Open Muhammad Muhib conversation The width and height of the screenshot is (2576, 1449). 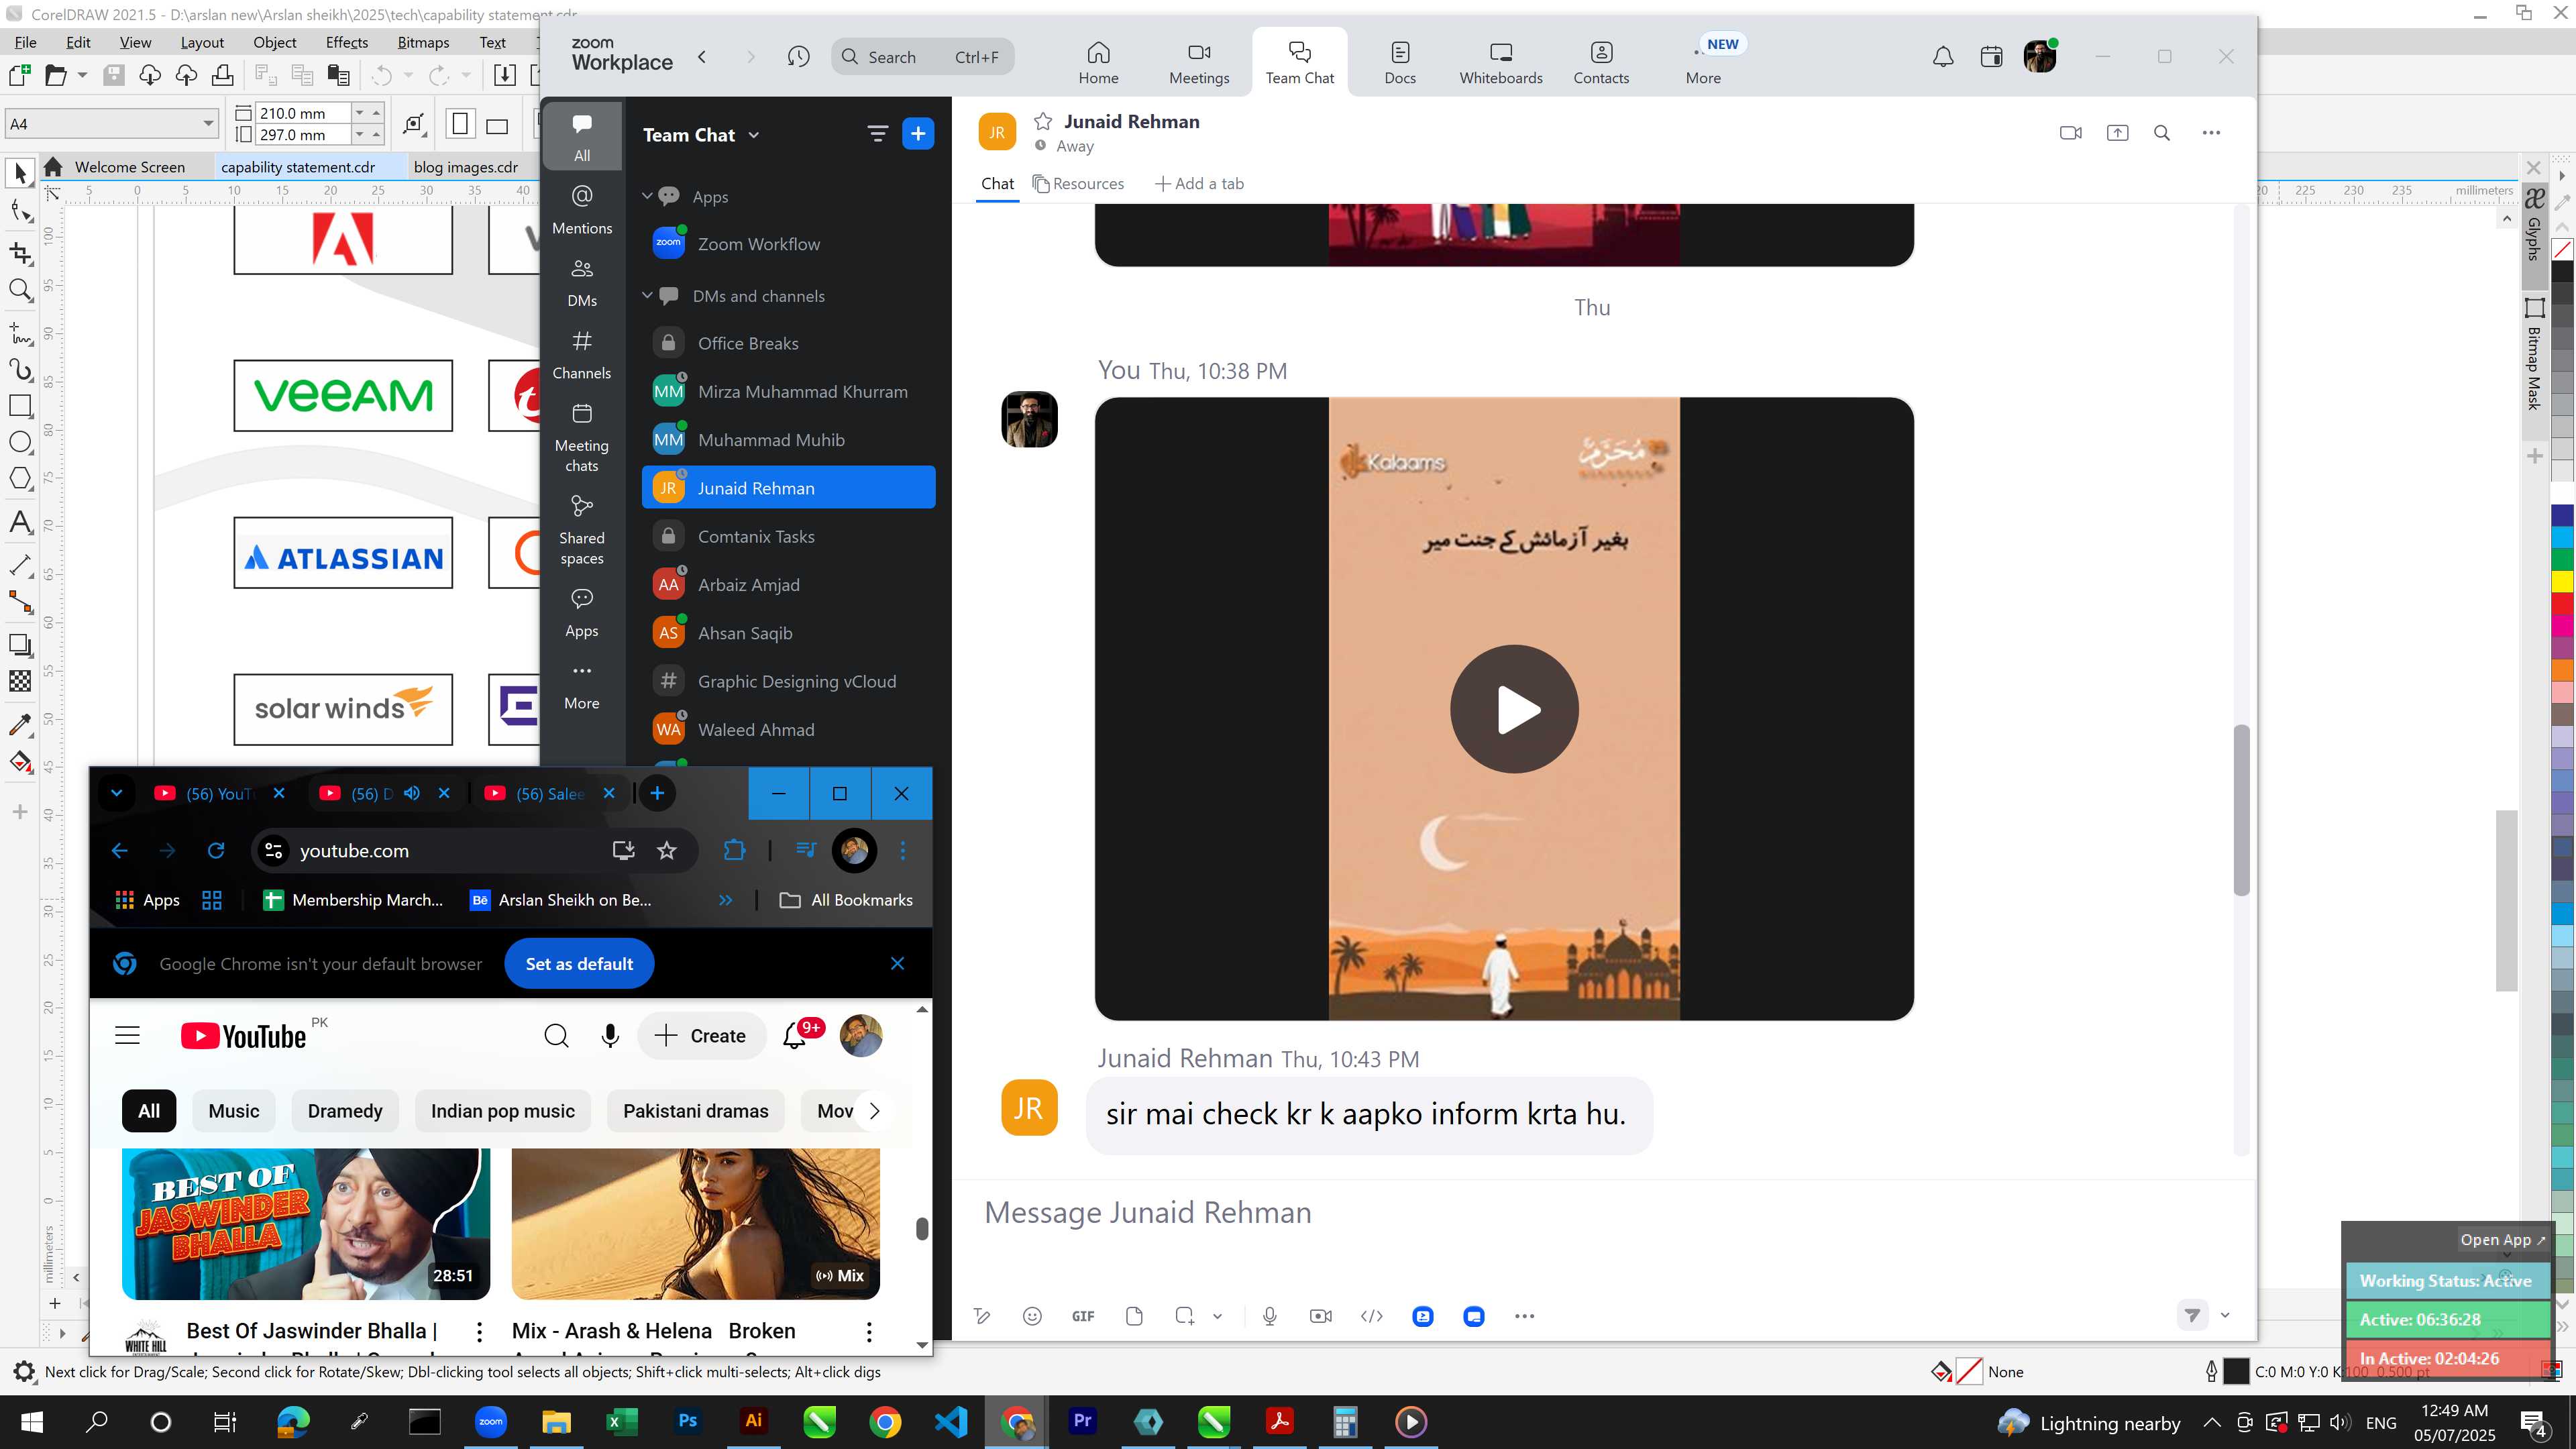point(789,440)
